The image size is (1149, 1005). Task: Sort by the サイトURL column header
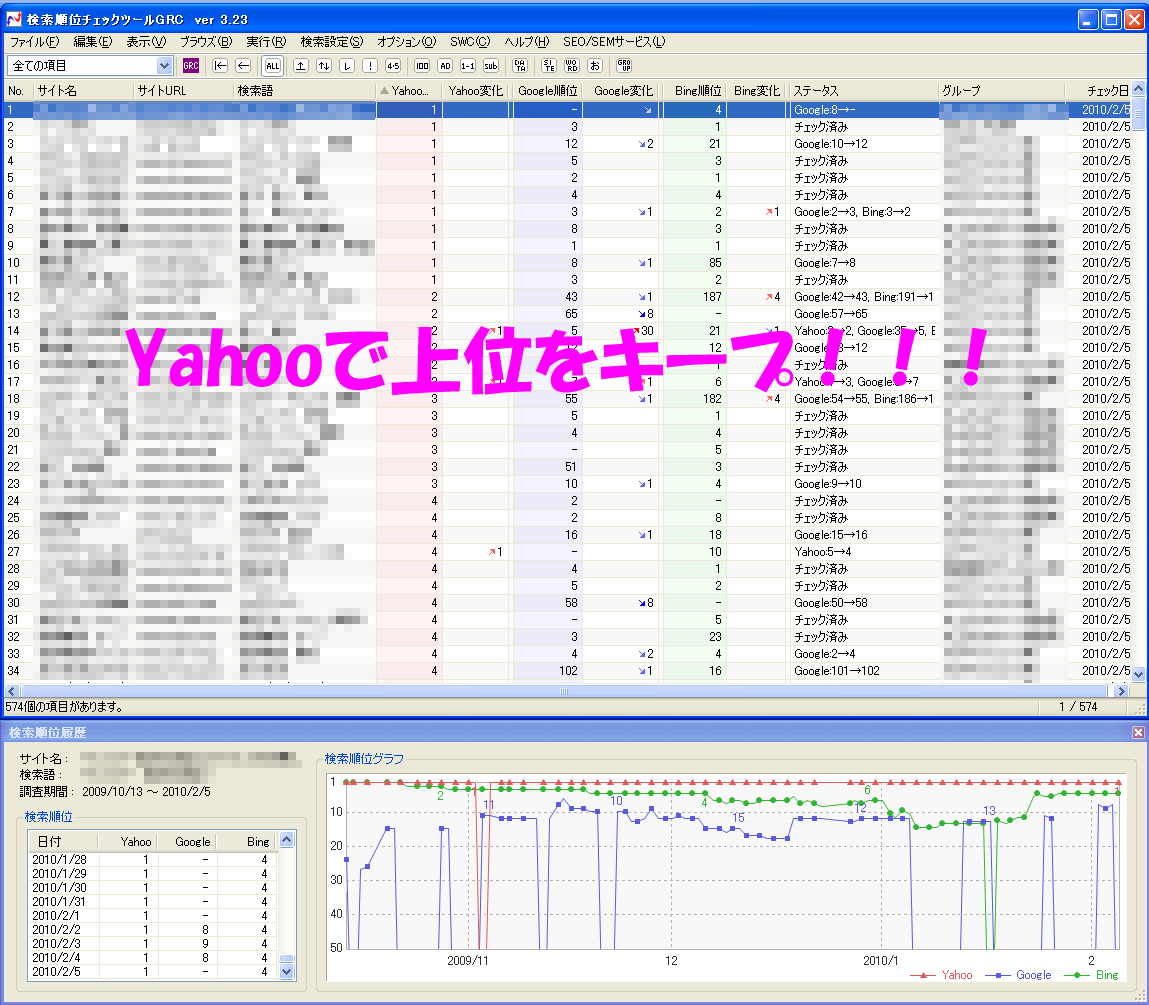[x=183, y=91]
